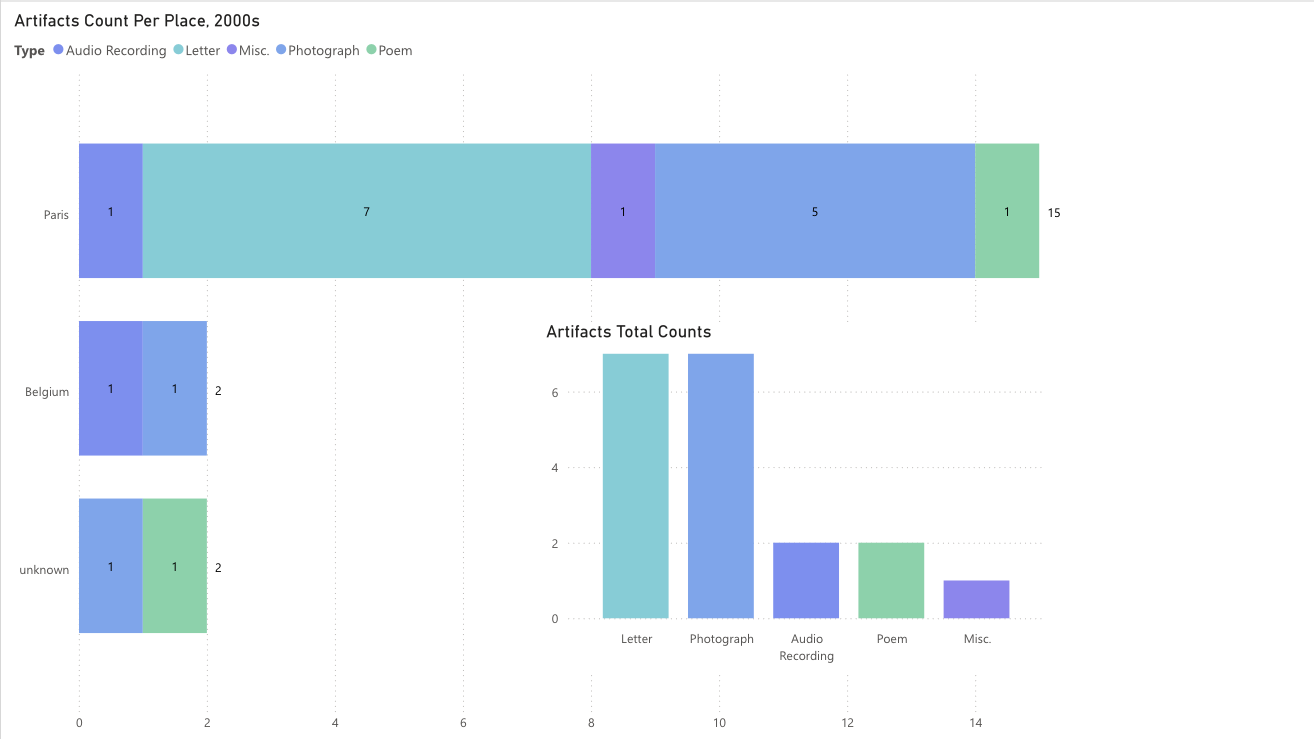Select the unknown Poem bar segment

click(x=175, y=566)
